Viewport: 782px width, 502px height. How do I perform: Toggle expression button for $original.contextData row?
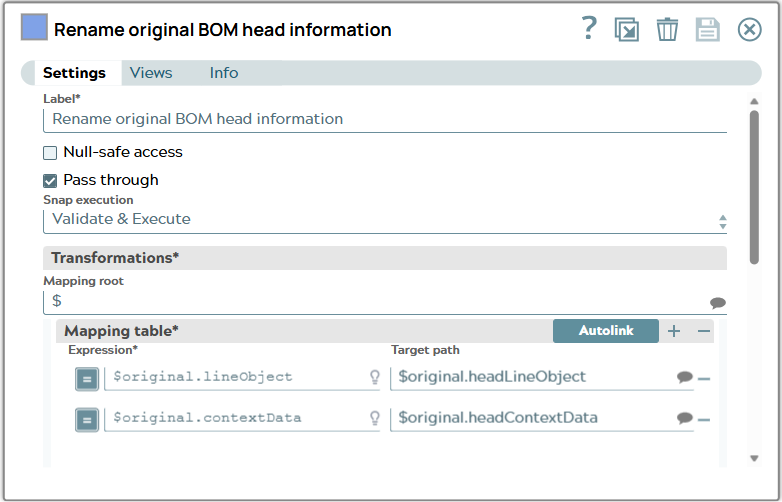(87, 420)
